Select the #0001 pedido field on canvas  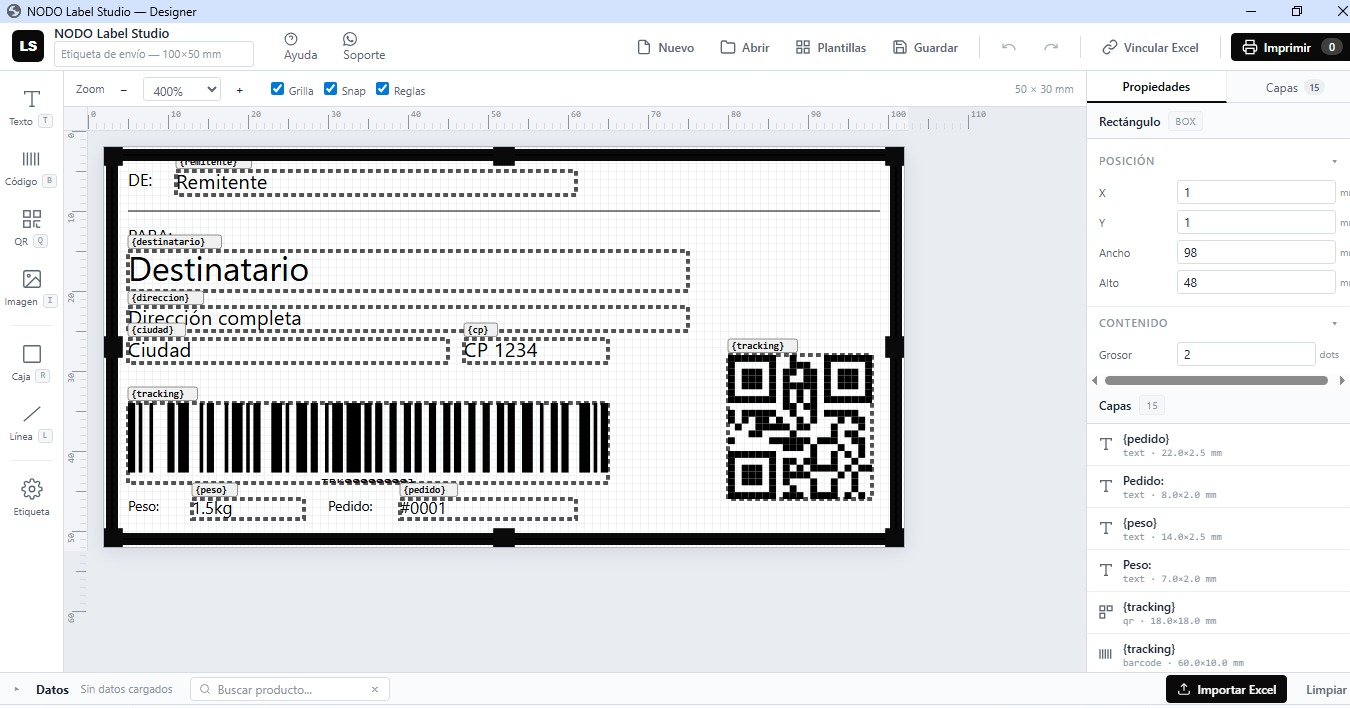point(488,508)
